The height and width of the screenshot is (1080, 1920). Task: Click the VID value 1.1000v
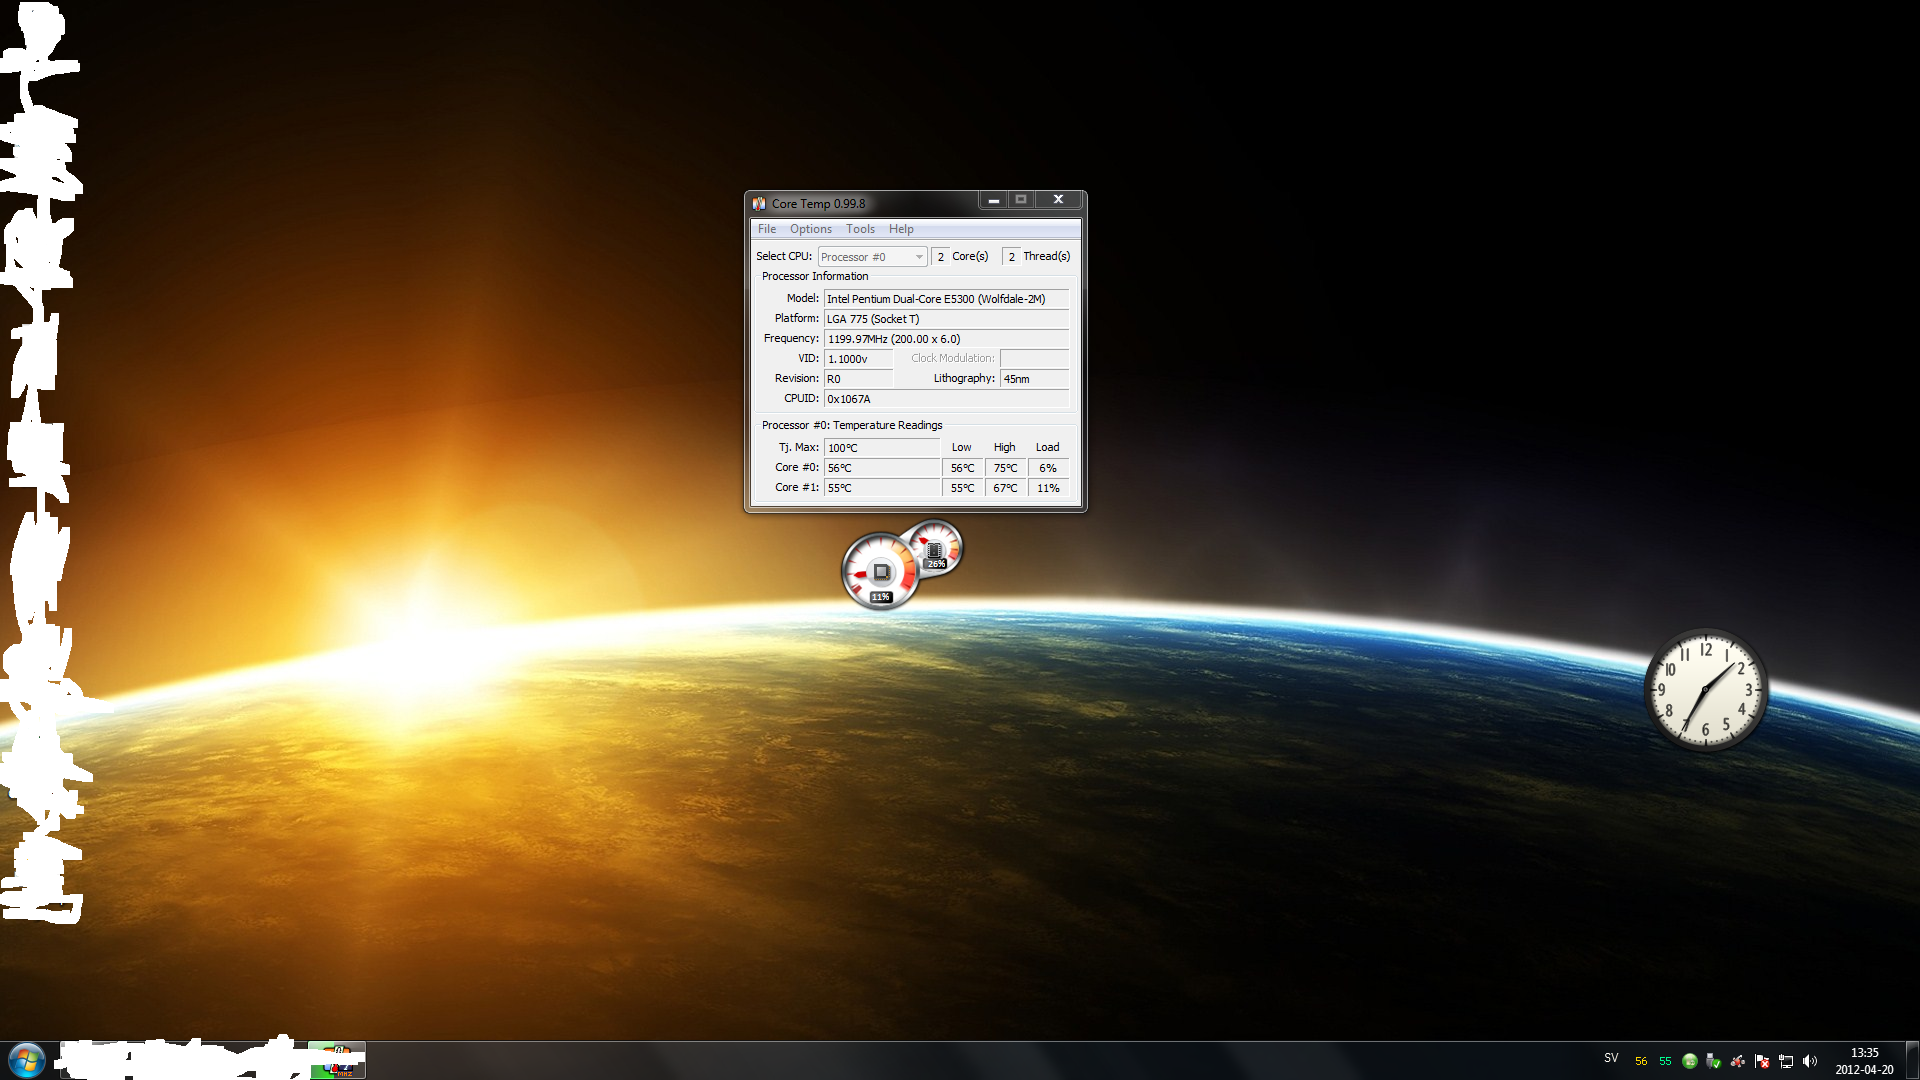(x=858, y=359)
